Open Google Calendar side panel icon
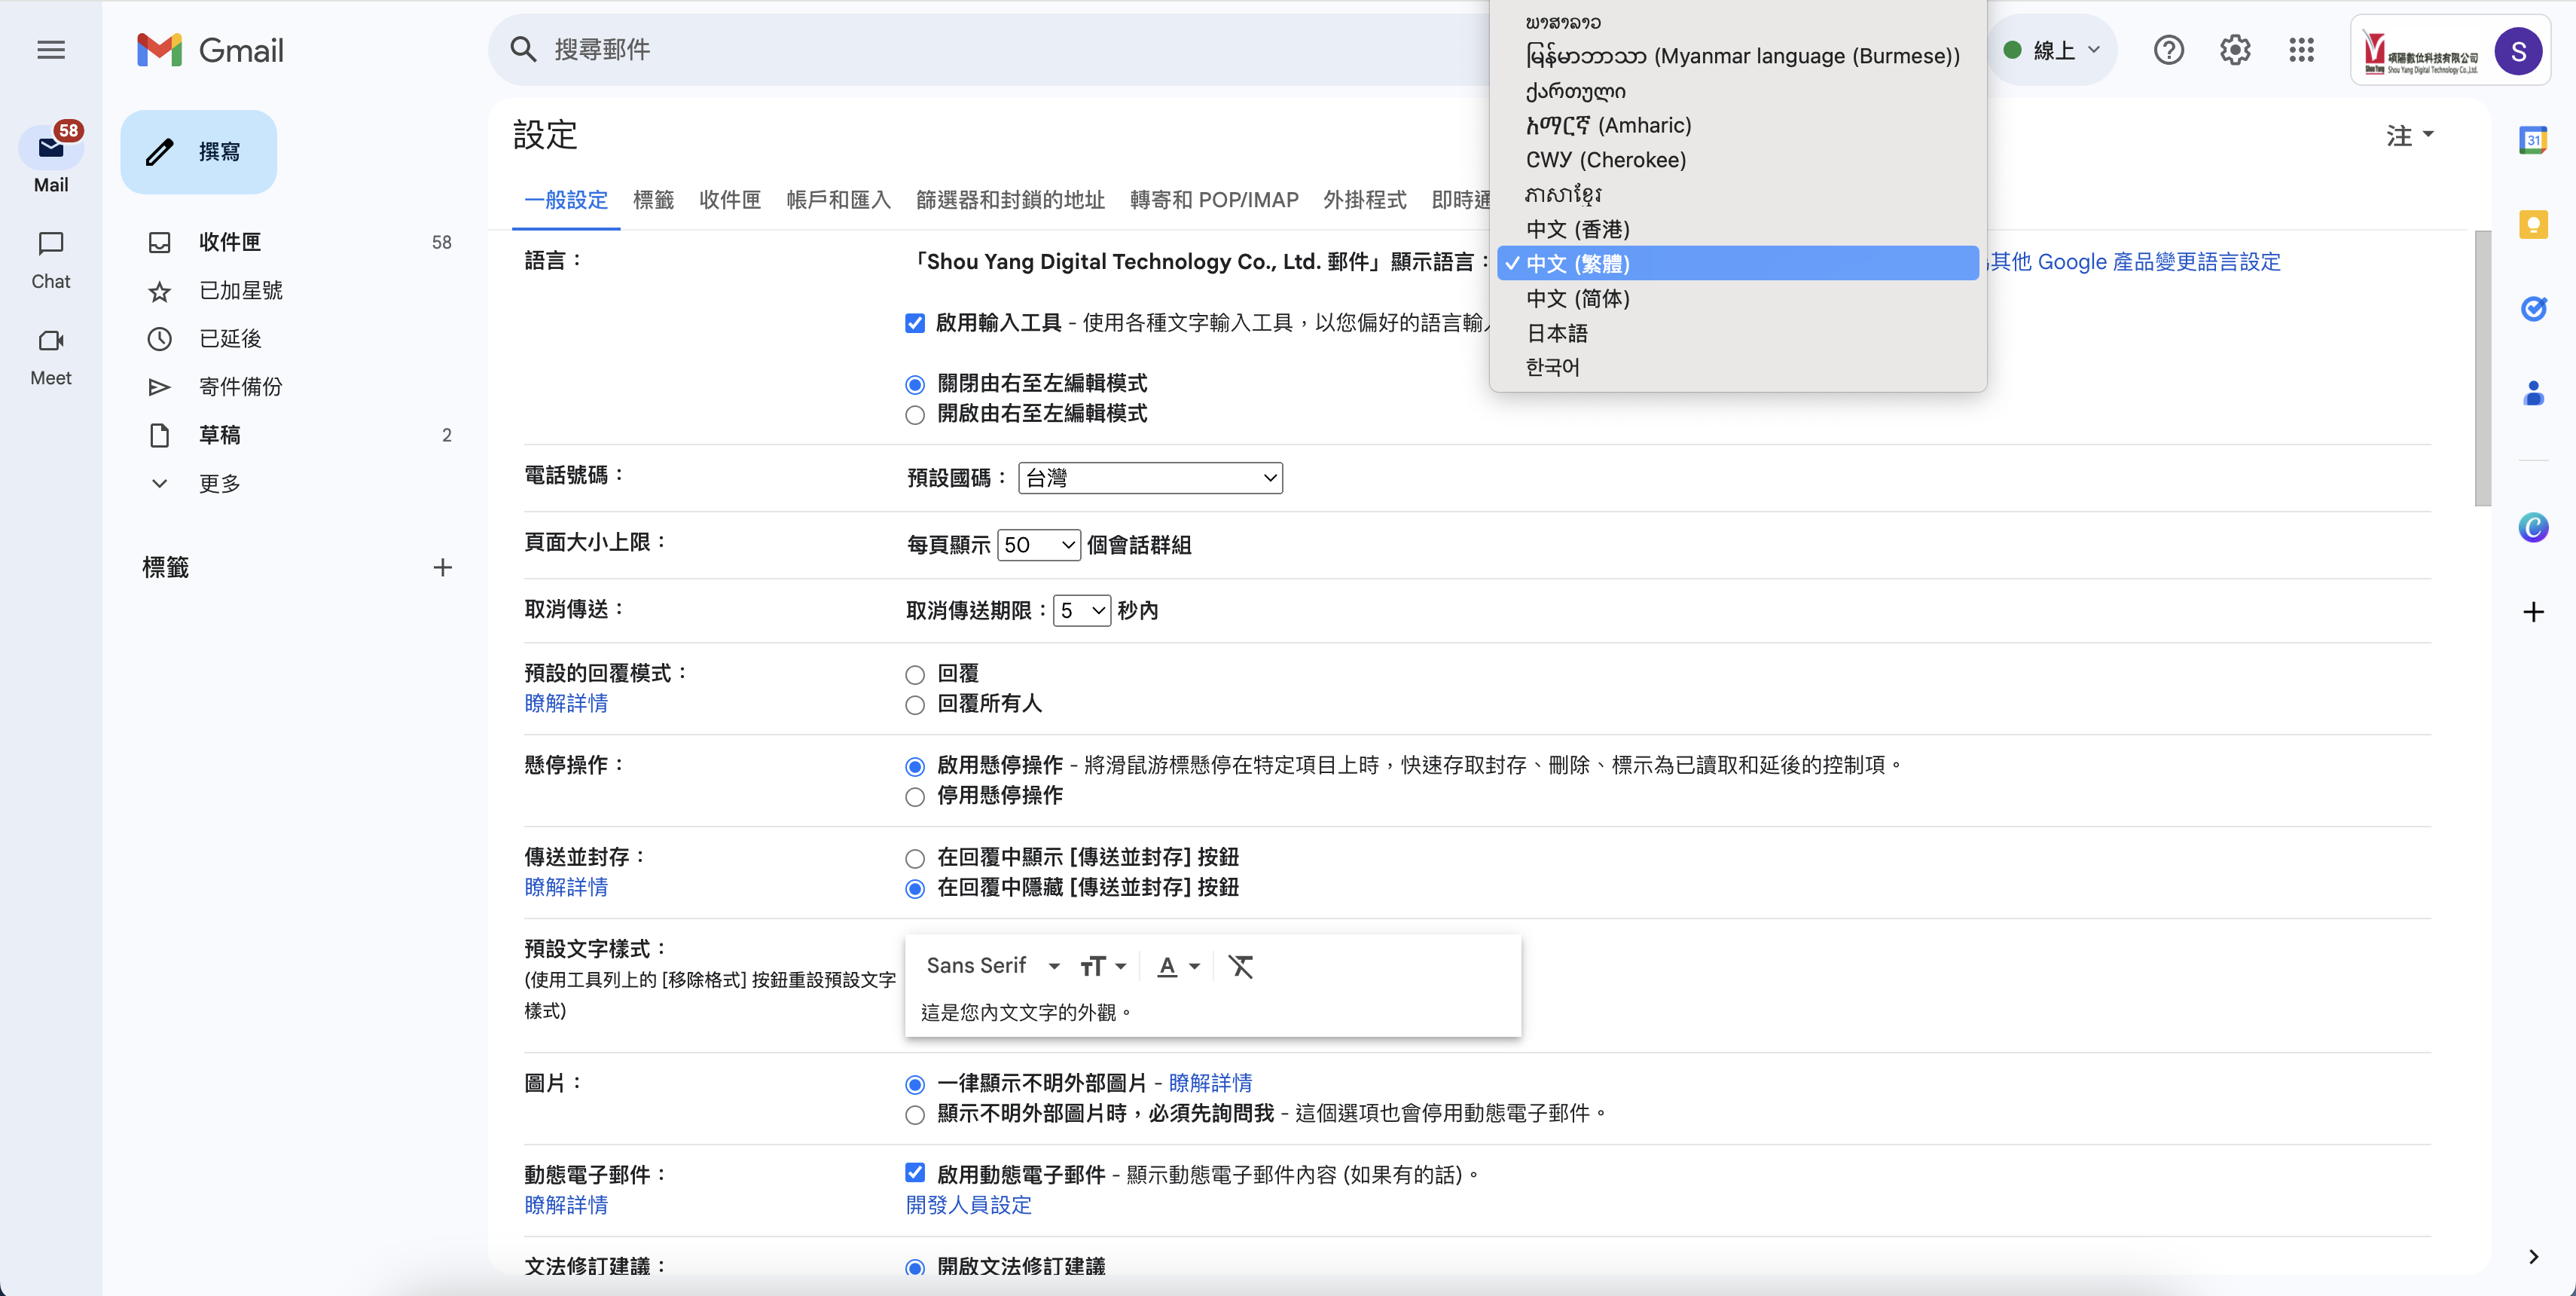 click(2532, 141)
